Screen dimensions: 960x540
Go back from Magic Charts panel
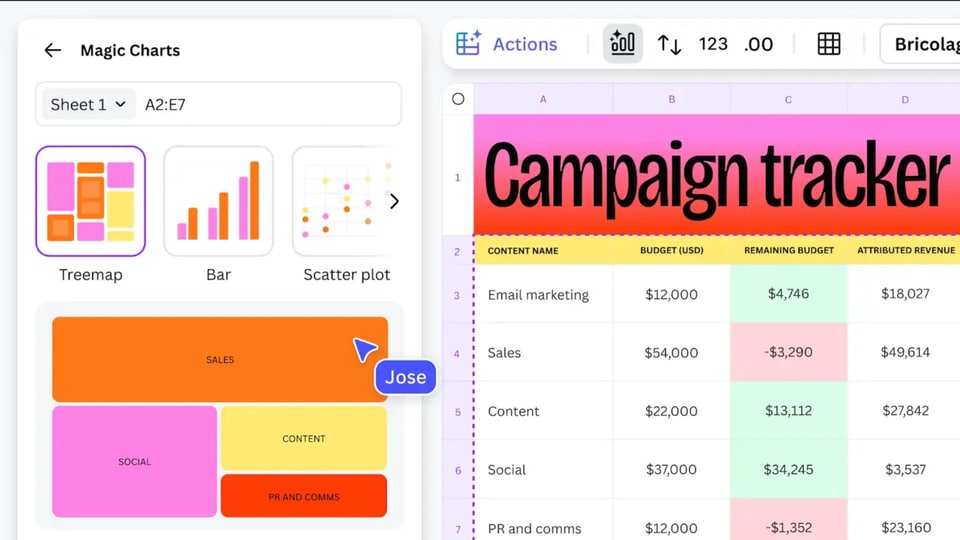53,50
